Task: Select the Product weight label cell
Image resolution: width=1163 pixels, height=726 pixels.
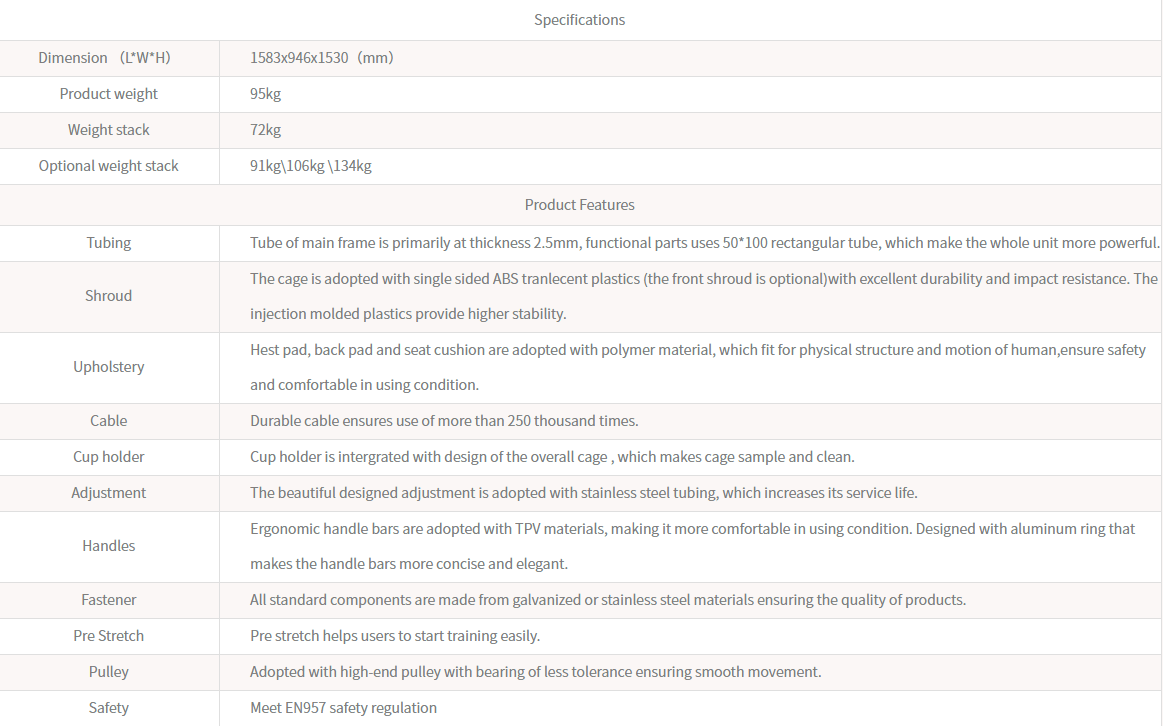Action: 108,94
